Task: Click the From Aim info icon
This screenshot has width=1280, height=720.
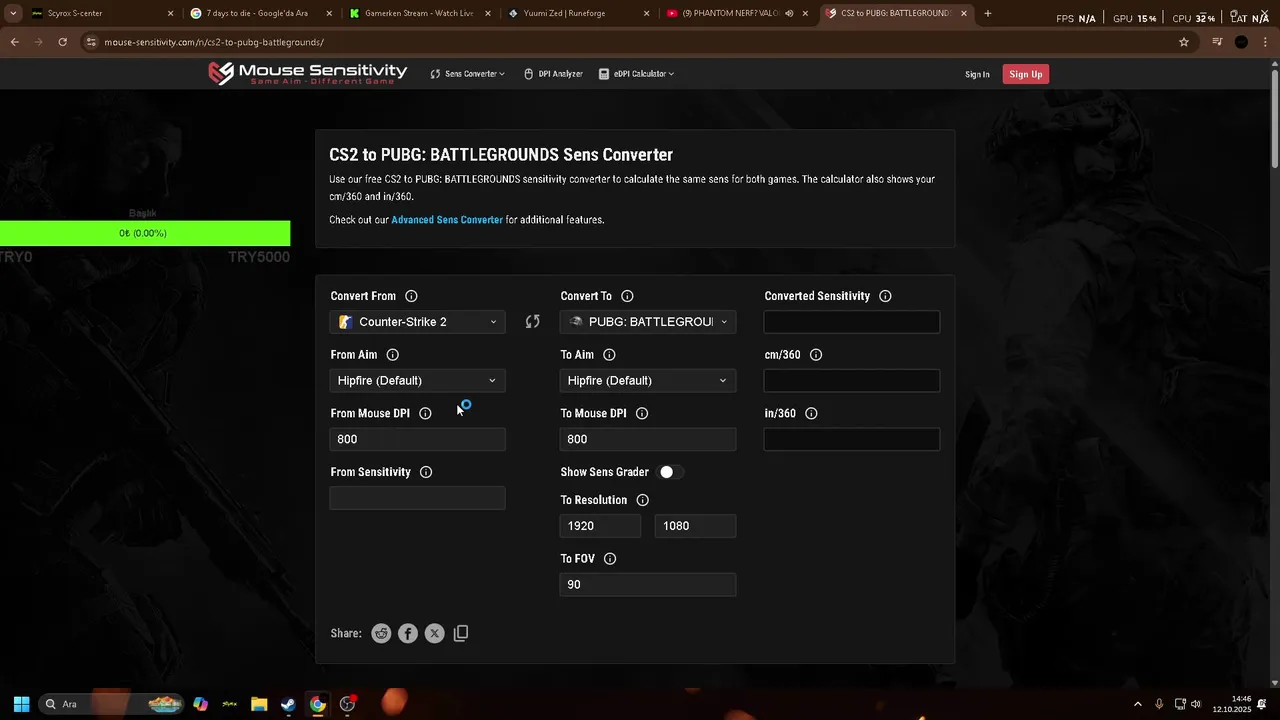Action: point(392,355)
